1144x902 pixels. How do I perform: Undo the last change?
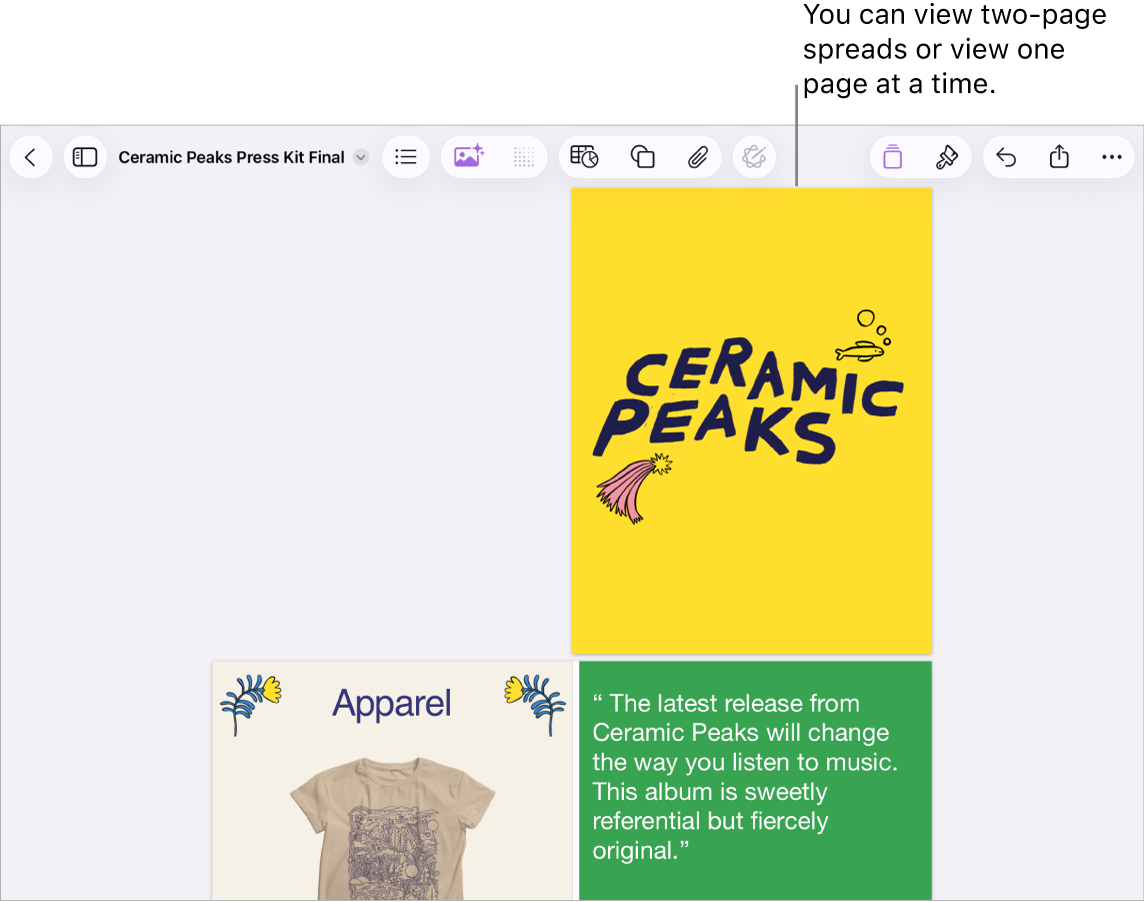point(1005,157)
